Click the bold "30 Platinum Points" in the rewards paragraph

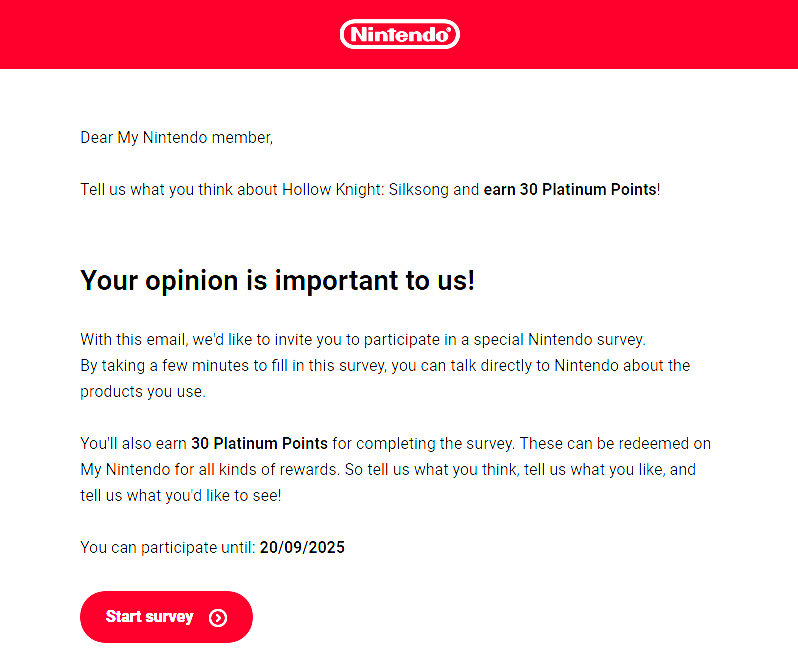(259, 444)
